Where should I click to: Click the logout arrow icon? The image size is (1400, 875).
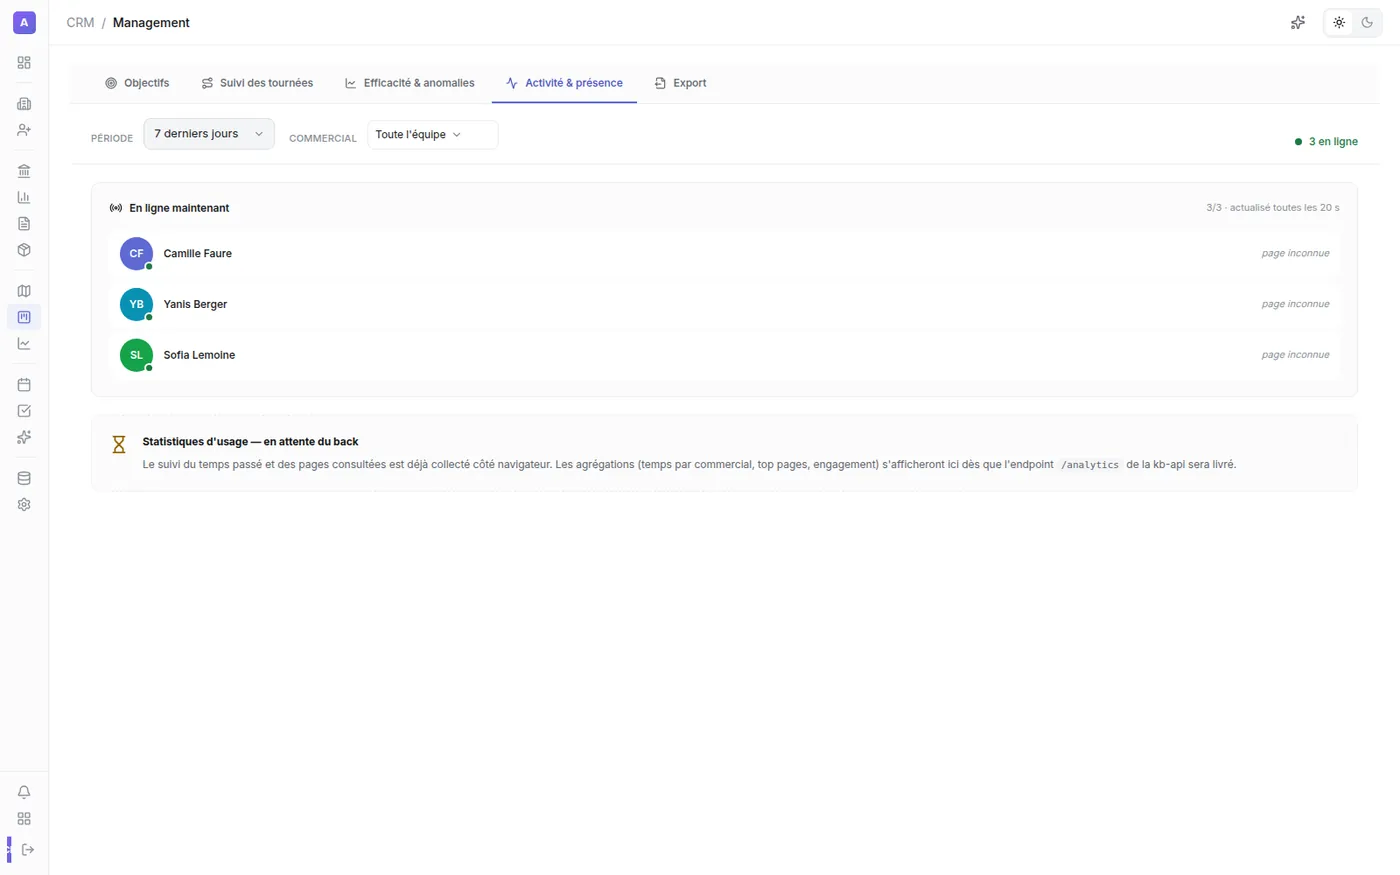pyautogui.click(x=27, y=850)
